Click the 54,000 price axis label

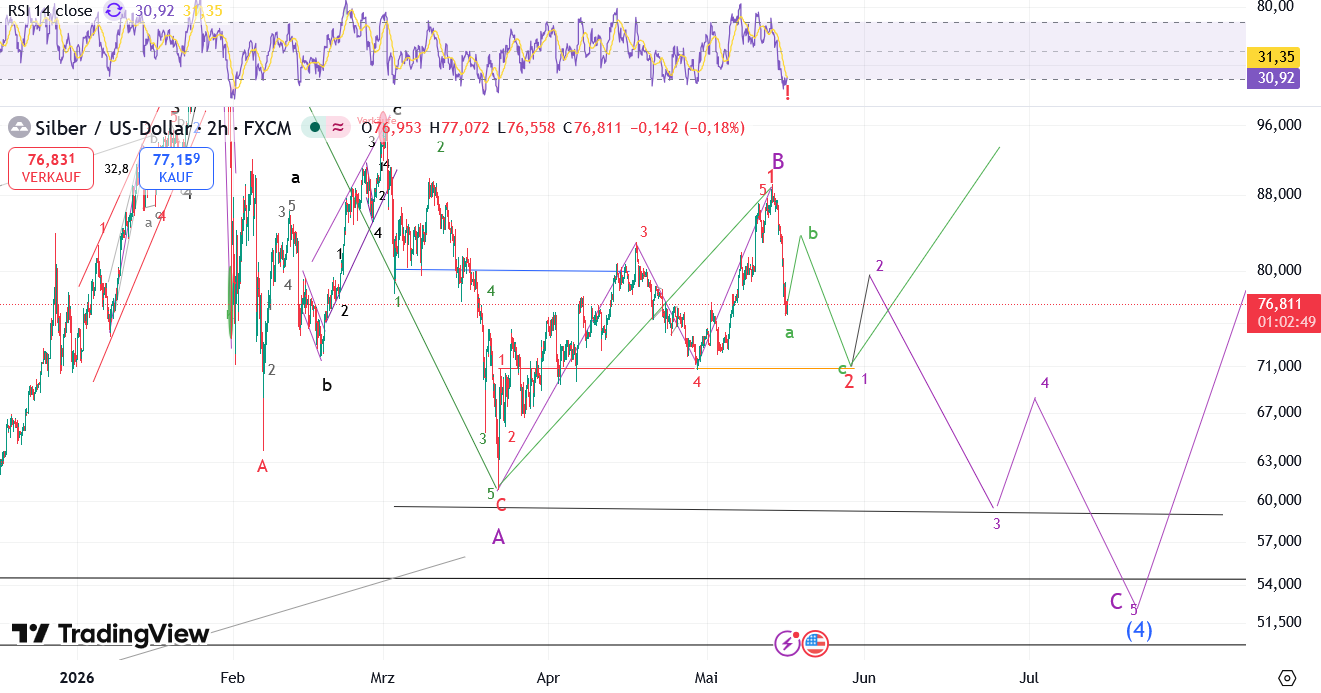(x=1279, y=584)
